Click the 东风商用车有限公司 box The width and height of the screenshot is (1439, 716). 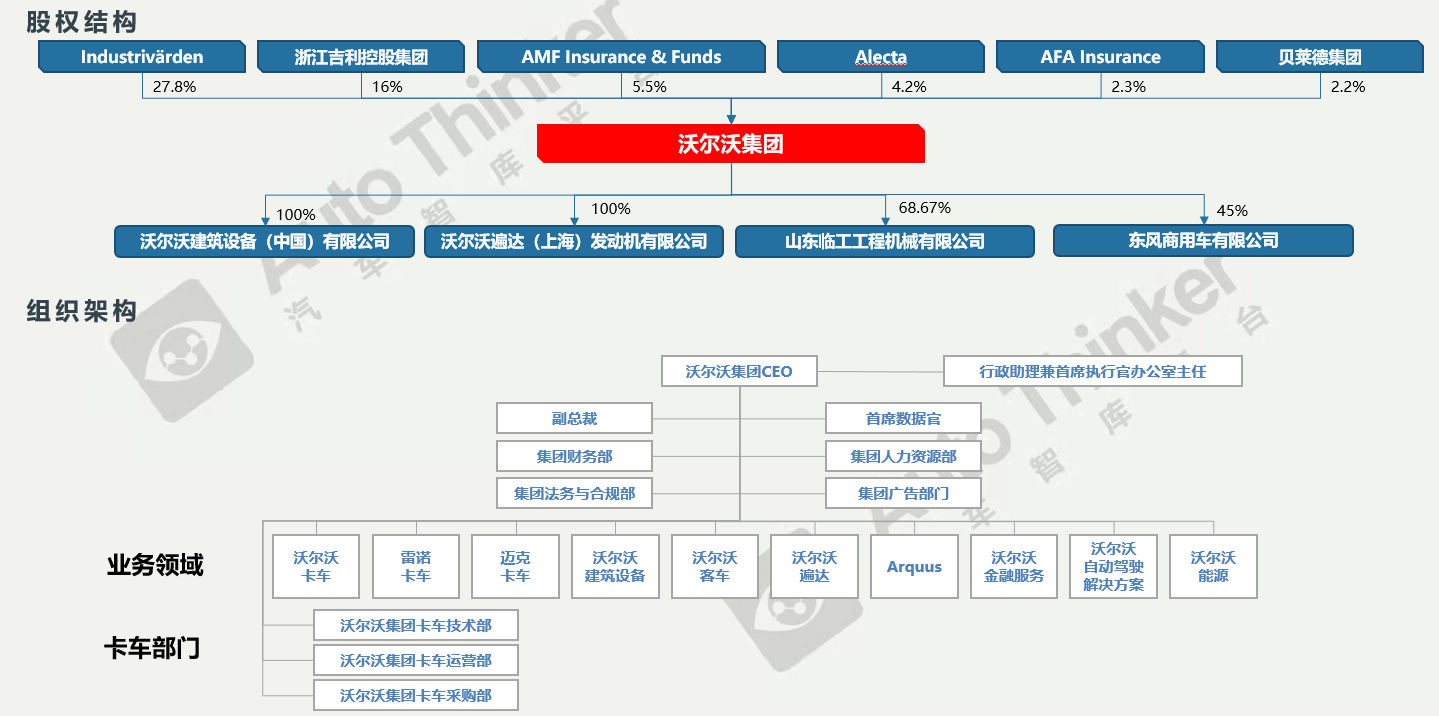[x=1203, y=241]
